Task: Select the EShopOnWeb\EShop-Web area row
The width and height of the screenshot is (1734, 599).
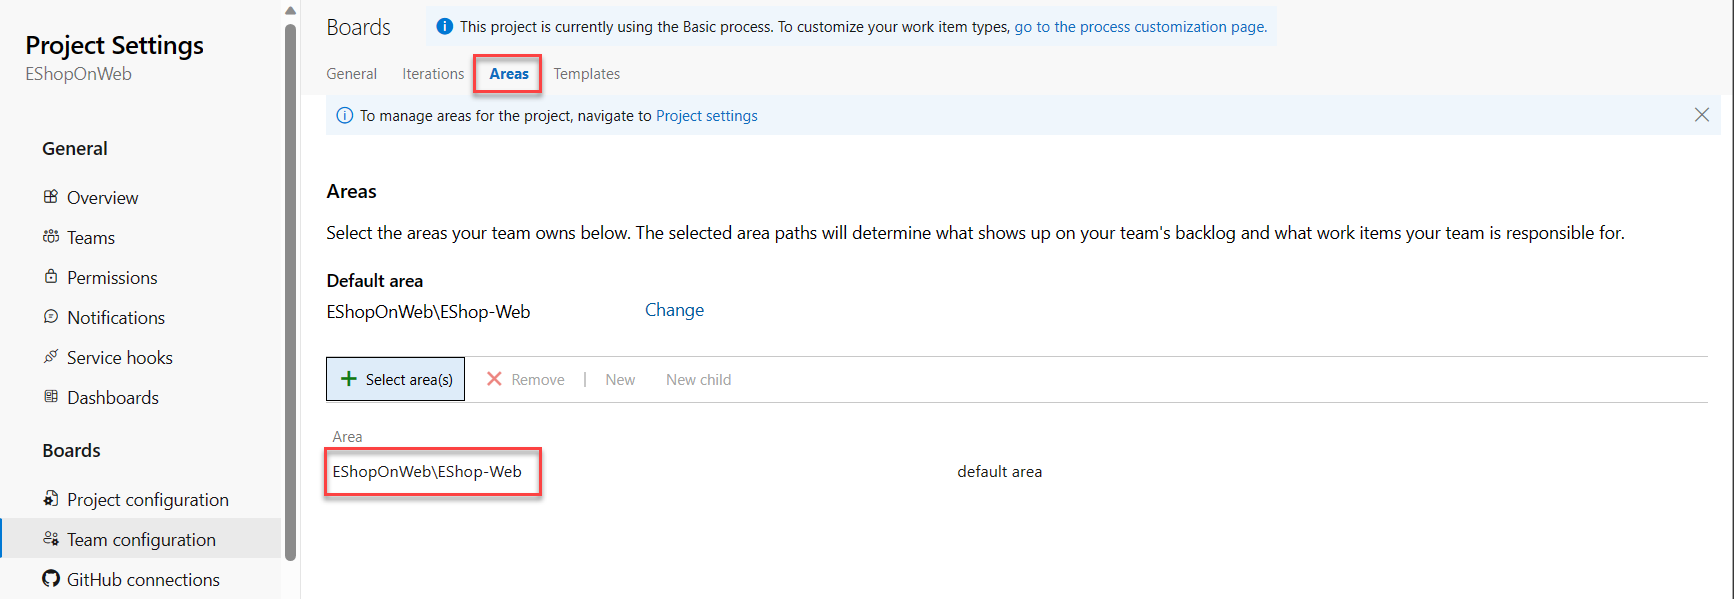Action: pos(428,472)
